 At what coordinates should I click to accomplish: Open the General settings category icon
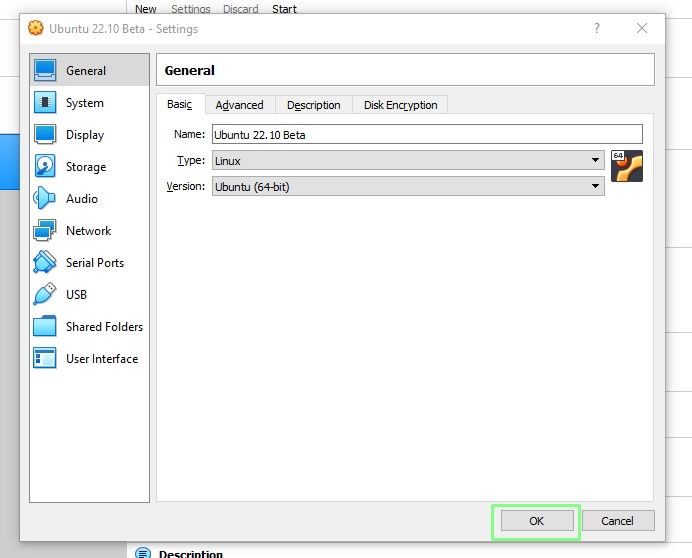45,71
